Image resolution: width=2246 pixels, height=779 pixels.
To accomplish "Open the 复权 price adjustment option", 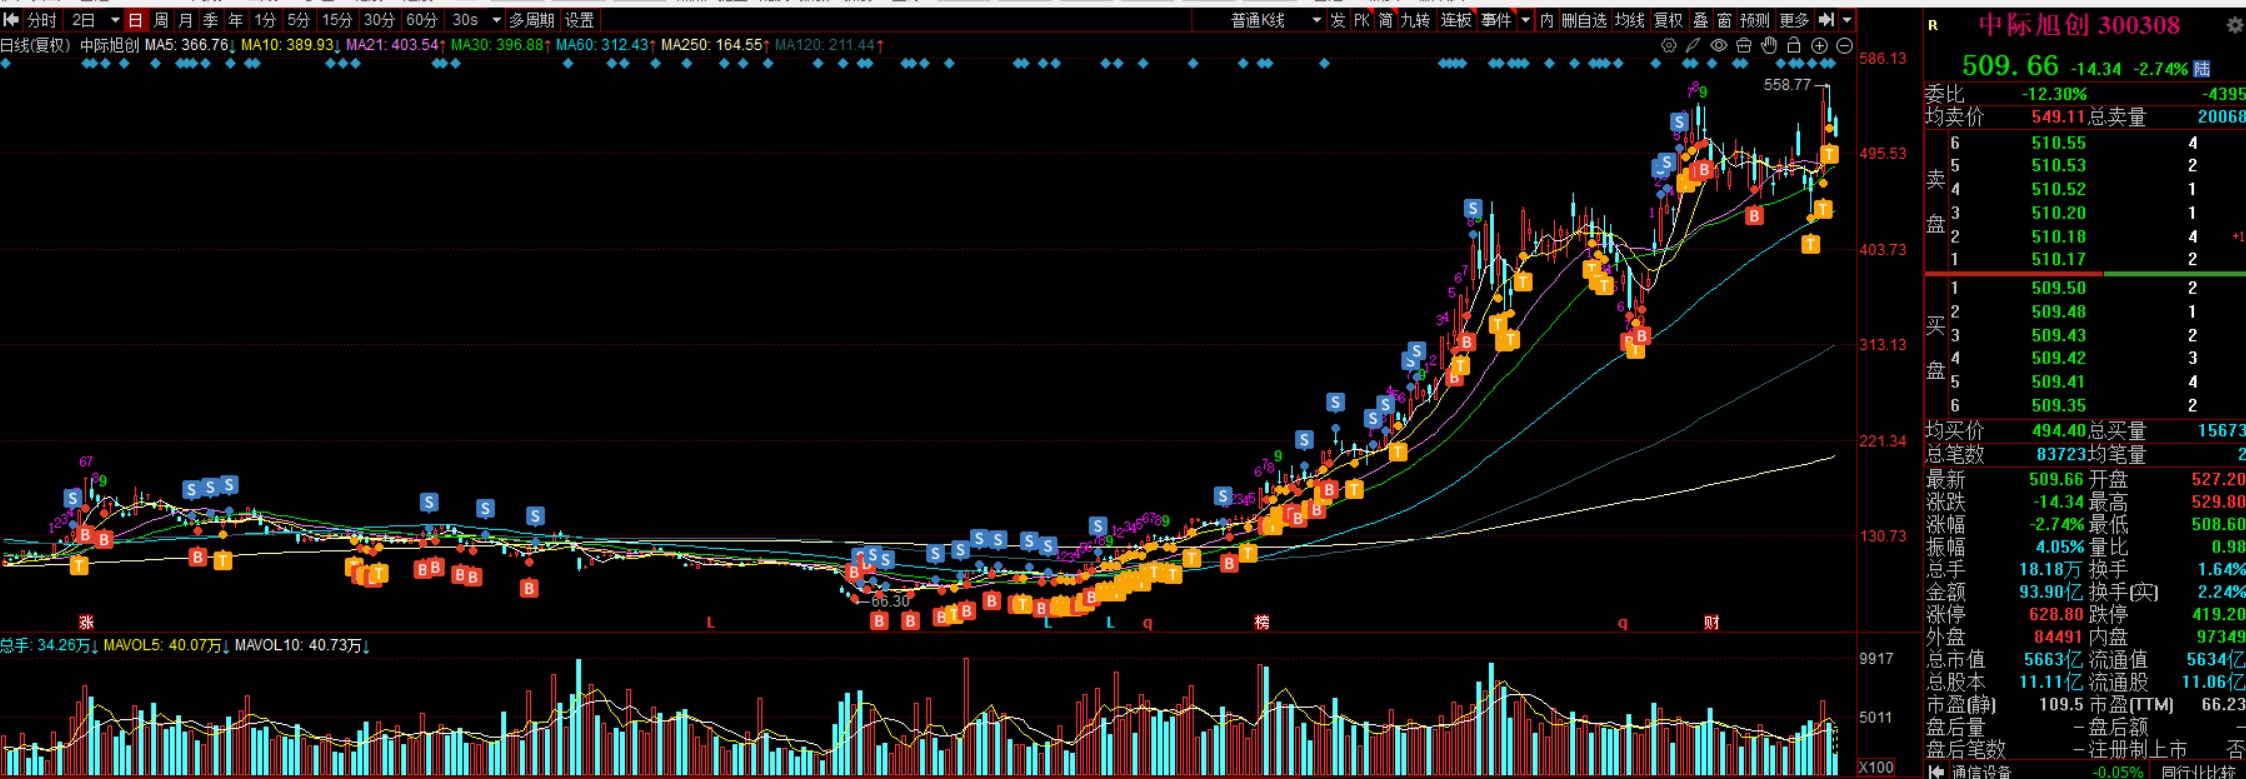I will 1668,20.
